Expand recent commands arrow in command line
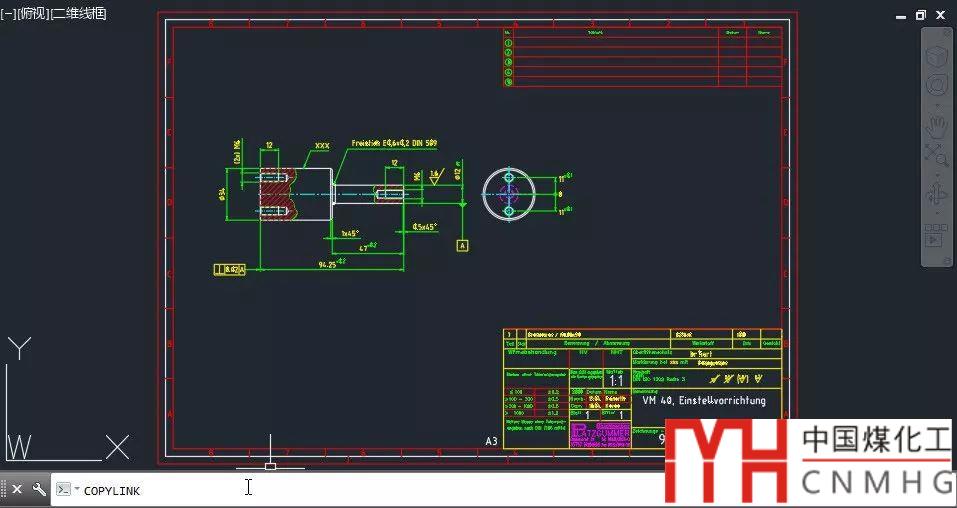Screen dimensions: 957x508 76,489
